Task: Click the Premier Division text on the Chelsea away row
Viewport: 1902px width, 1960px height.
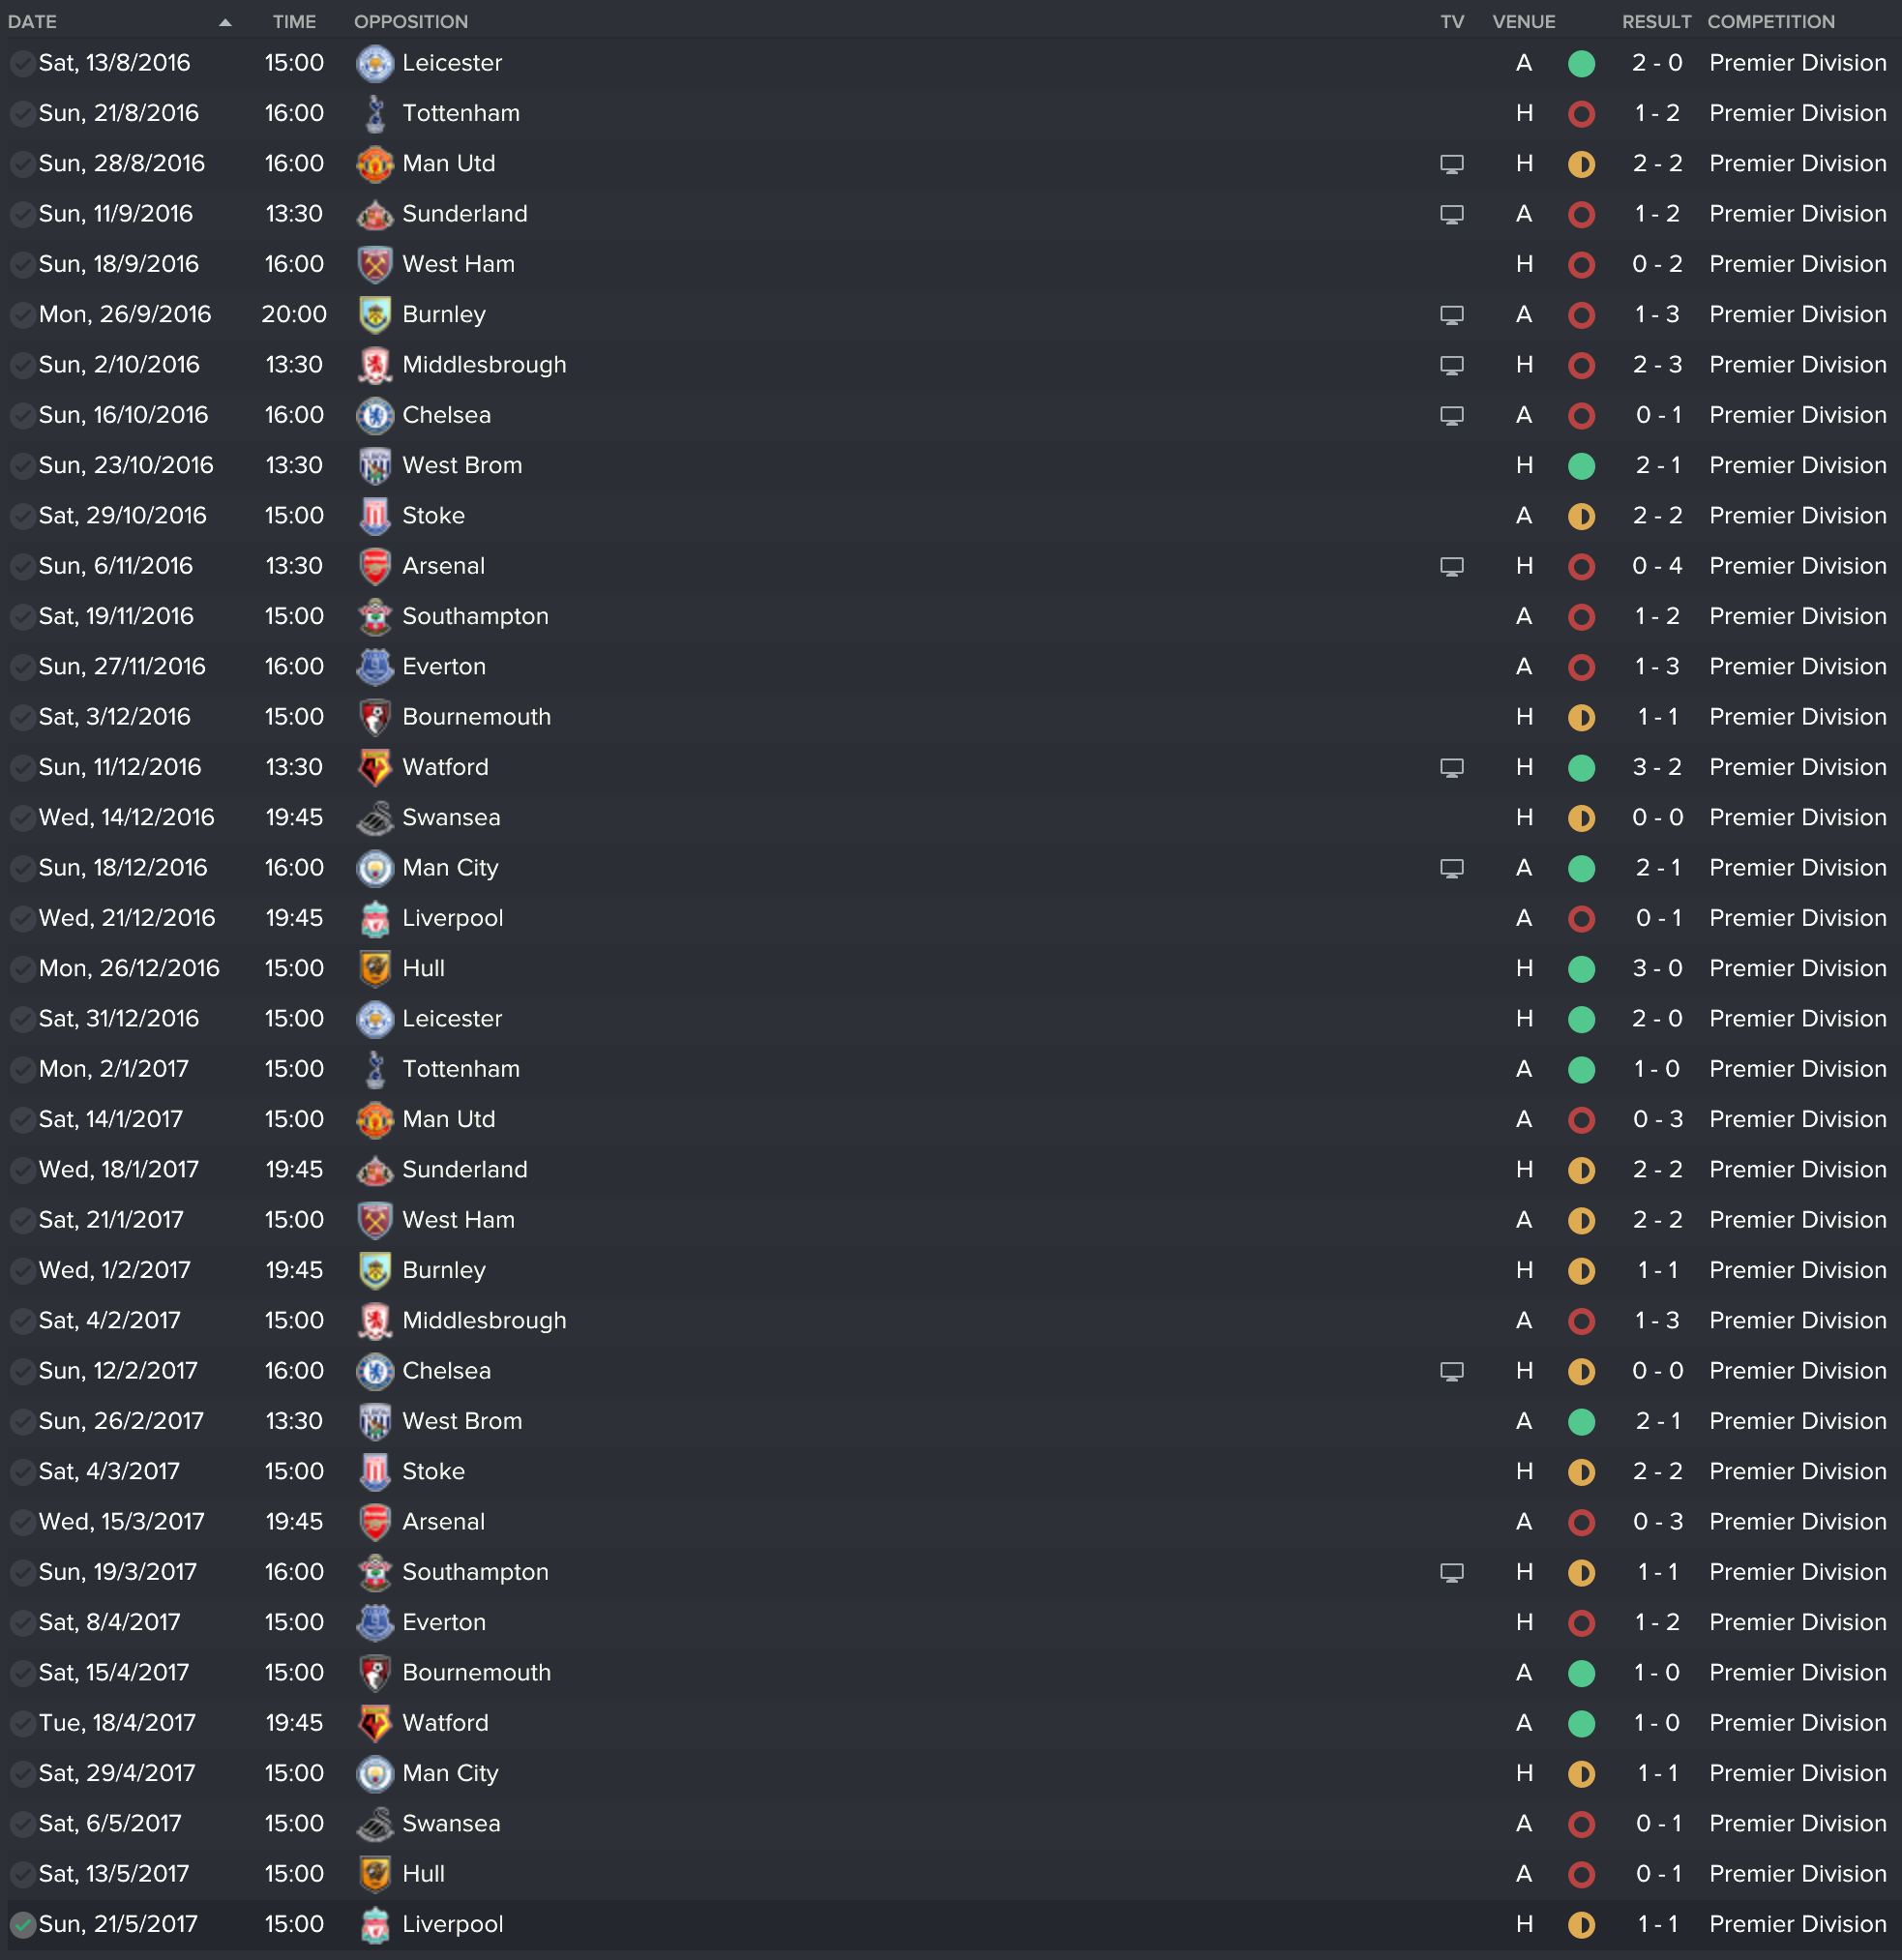Action: click(x=1797, y=416)
